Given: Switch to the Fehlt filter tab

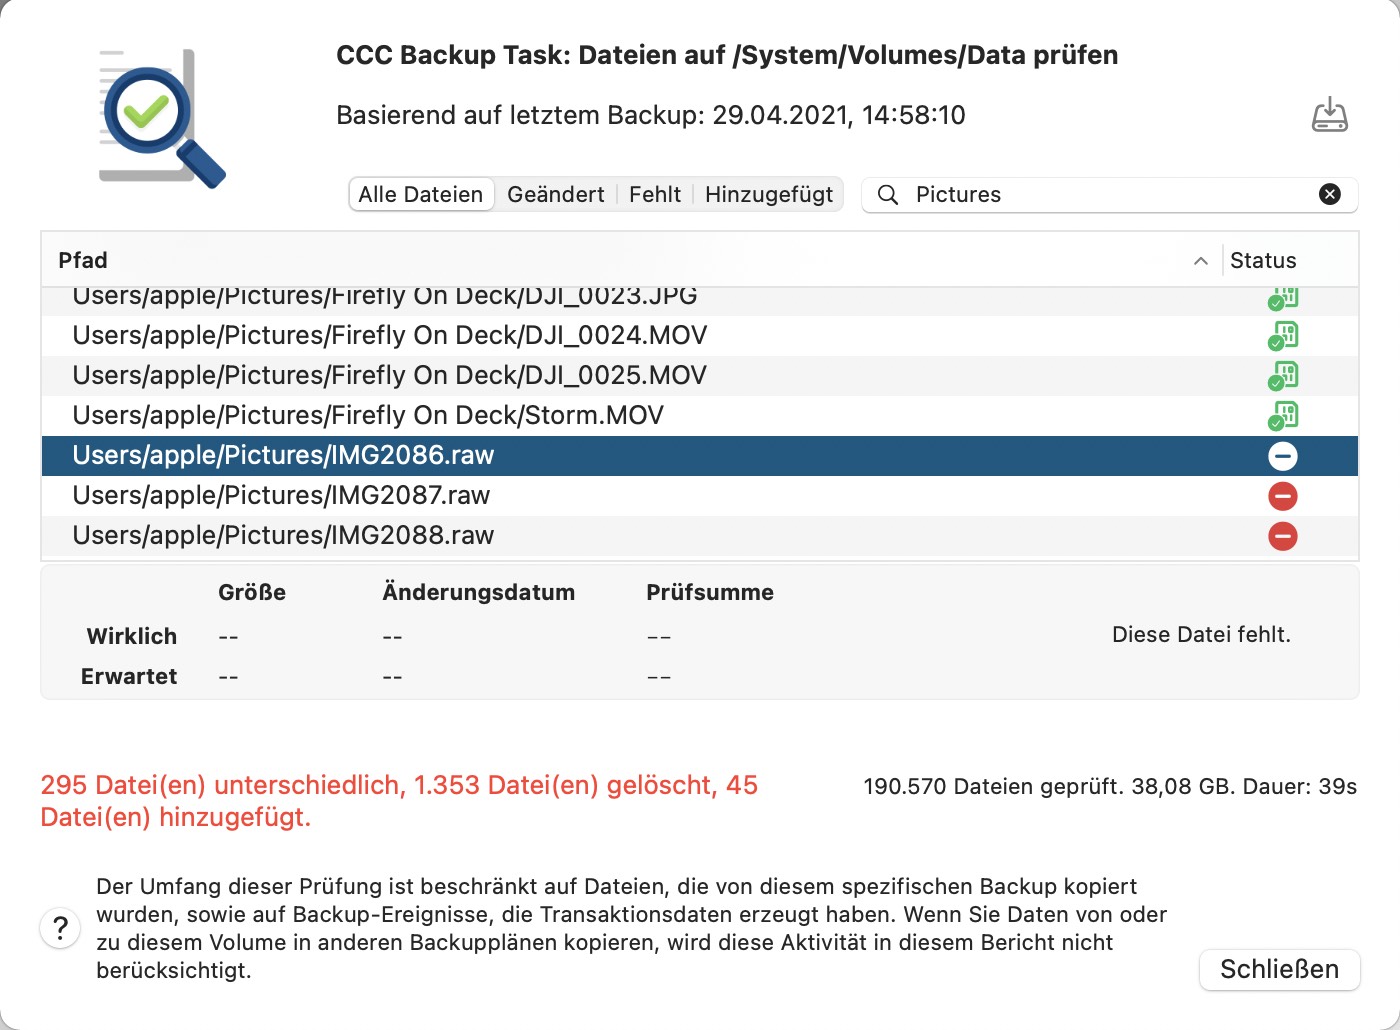Looking at the screenshot, I should click(655, 194).
